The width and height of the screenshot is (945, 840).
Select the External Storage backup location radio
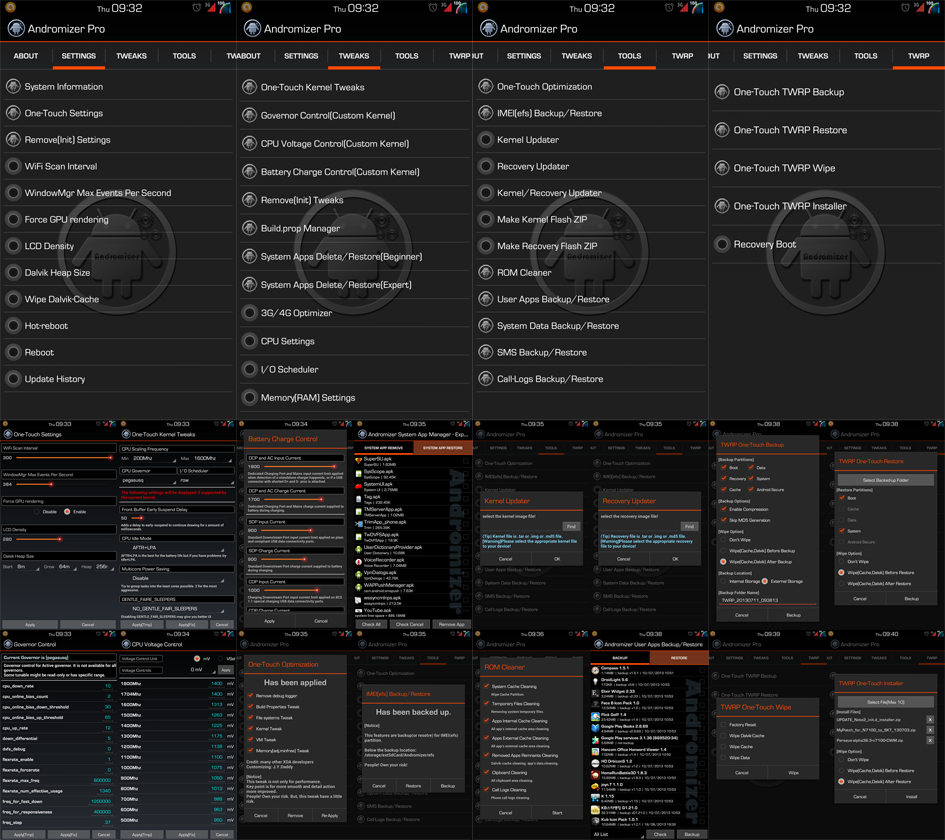click(x=765, y=581)
